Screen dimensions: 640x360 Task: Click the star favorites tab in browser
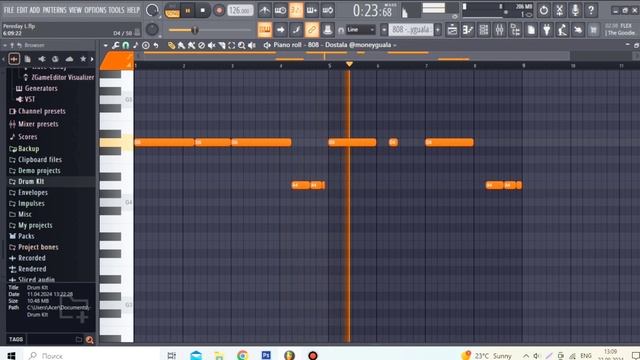pyautogui.click(x=83, y=59)
